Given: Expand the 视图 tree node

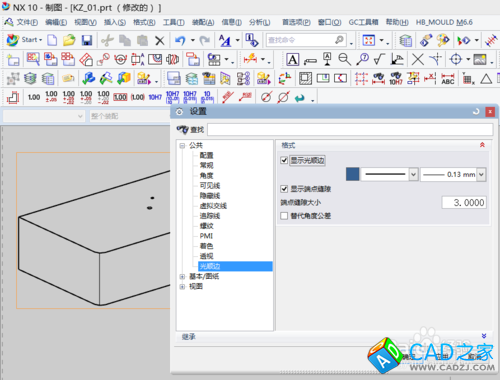Looking at the screenshot, I should tap(182, 287).
